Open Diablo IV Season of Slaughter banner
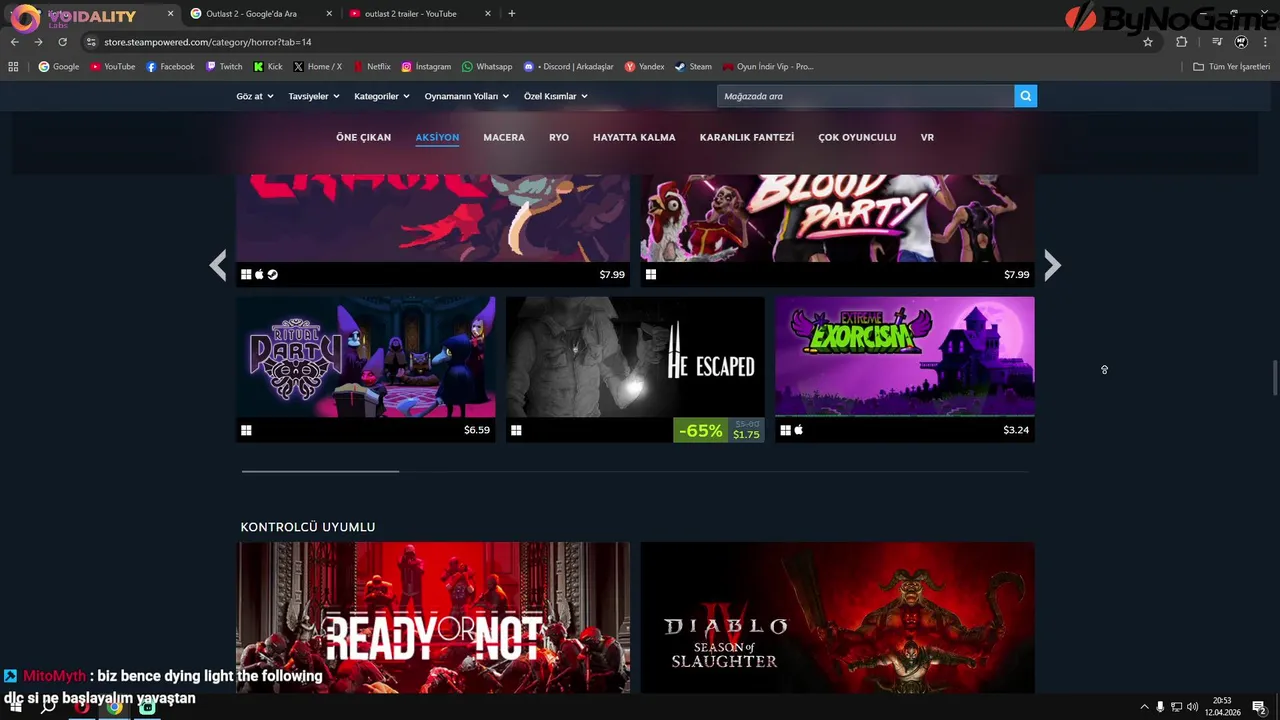This screenshot has height=720, width=1280. click(837, 618)
